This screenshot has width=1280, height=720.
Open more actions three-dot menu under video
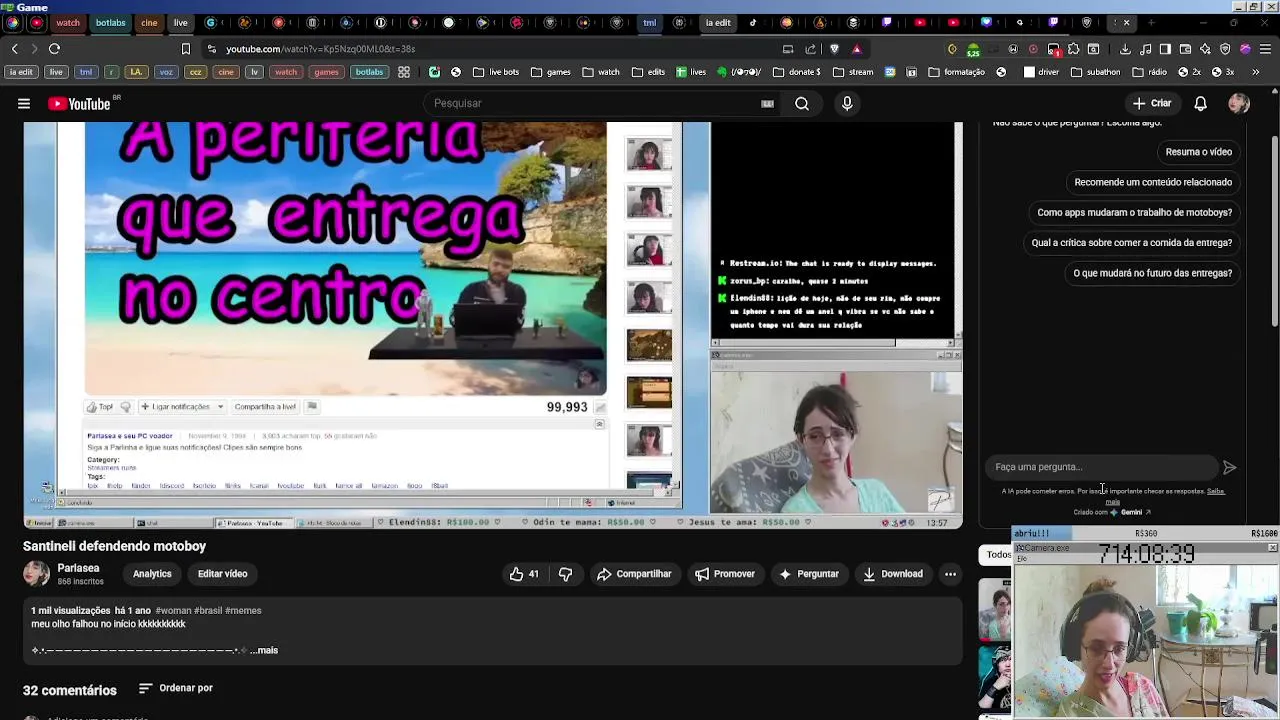(x=950, y=574)
